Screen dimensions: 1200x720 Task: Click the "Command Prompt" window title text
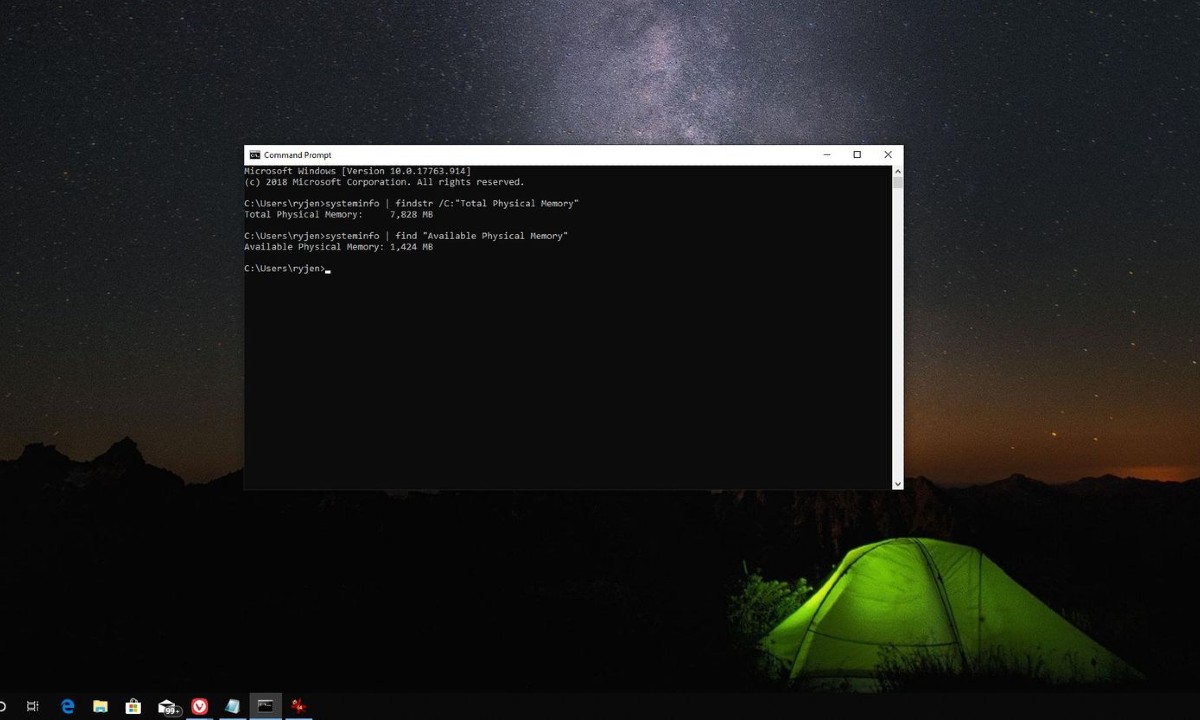coord(297,155)
